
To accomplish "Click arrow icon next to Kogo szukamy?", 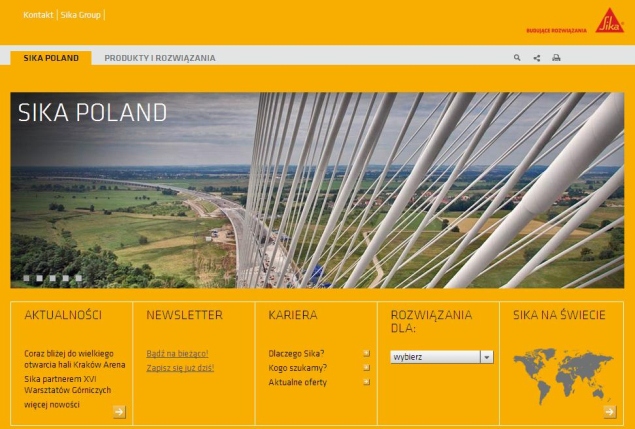I will (x=367, y=367).
